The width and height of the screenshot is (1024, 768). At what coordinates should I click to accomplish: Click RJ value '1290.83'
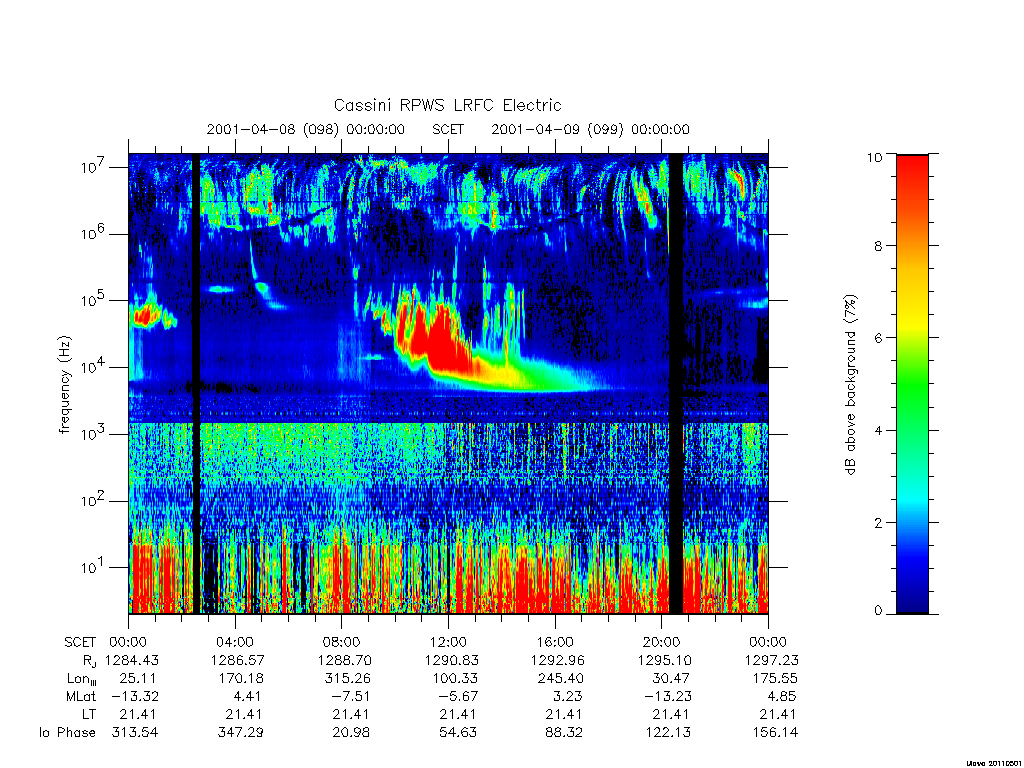pyautogui.click(x=452, y=661)
